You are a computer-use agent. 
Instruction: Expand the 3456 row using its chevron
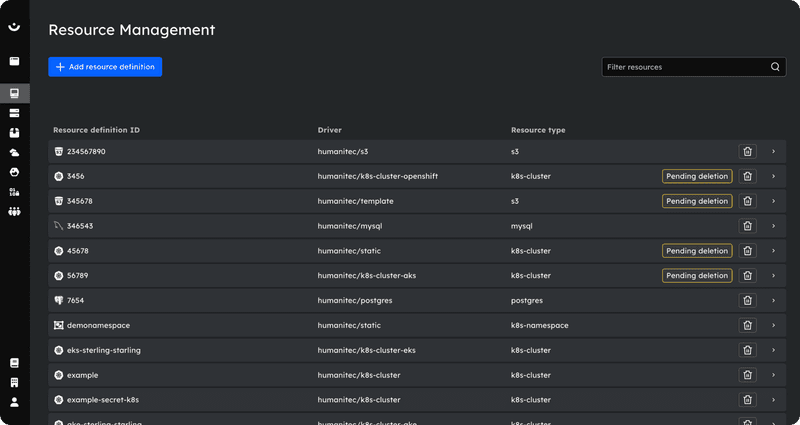click(773, 176)
